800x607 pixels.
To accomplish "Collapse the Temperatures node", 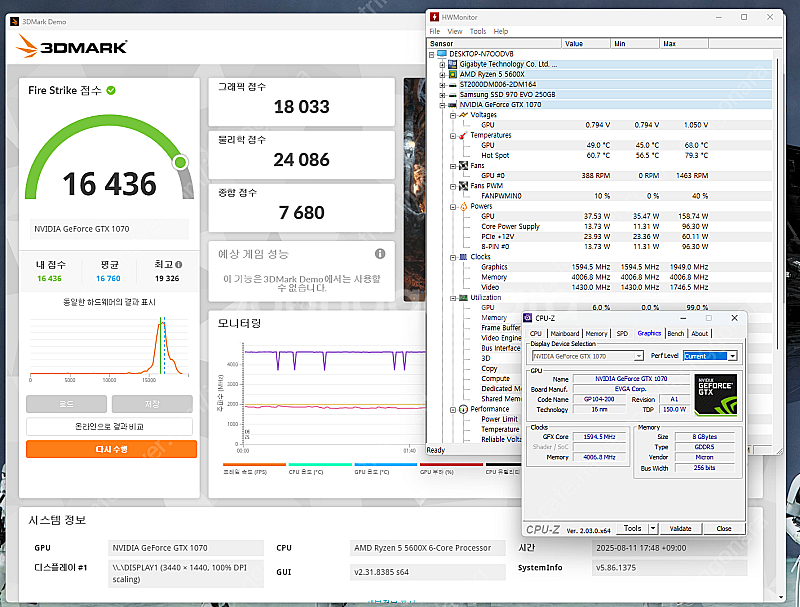I will [x=453, y=136].
